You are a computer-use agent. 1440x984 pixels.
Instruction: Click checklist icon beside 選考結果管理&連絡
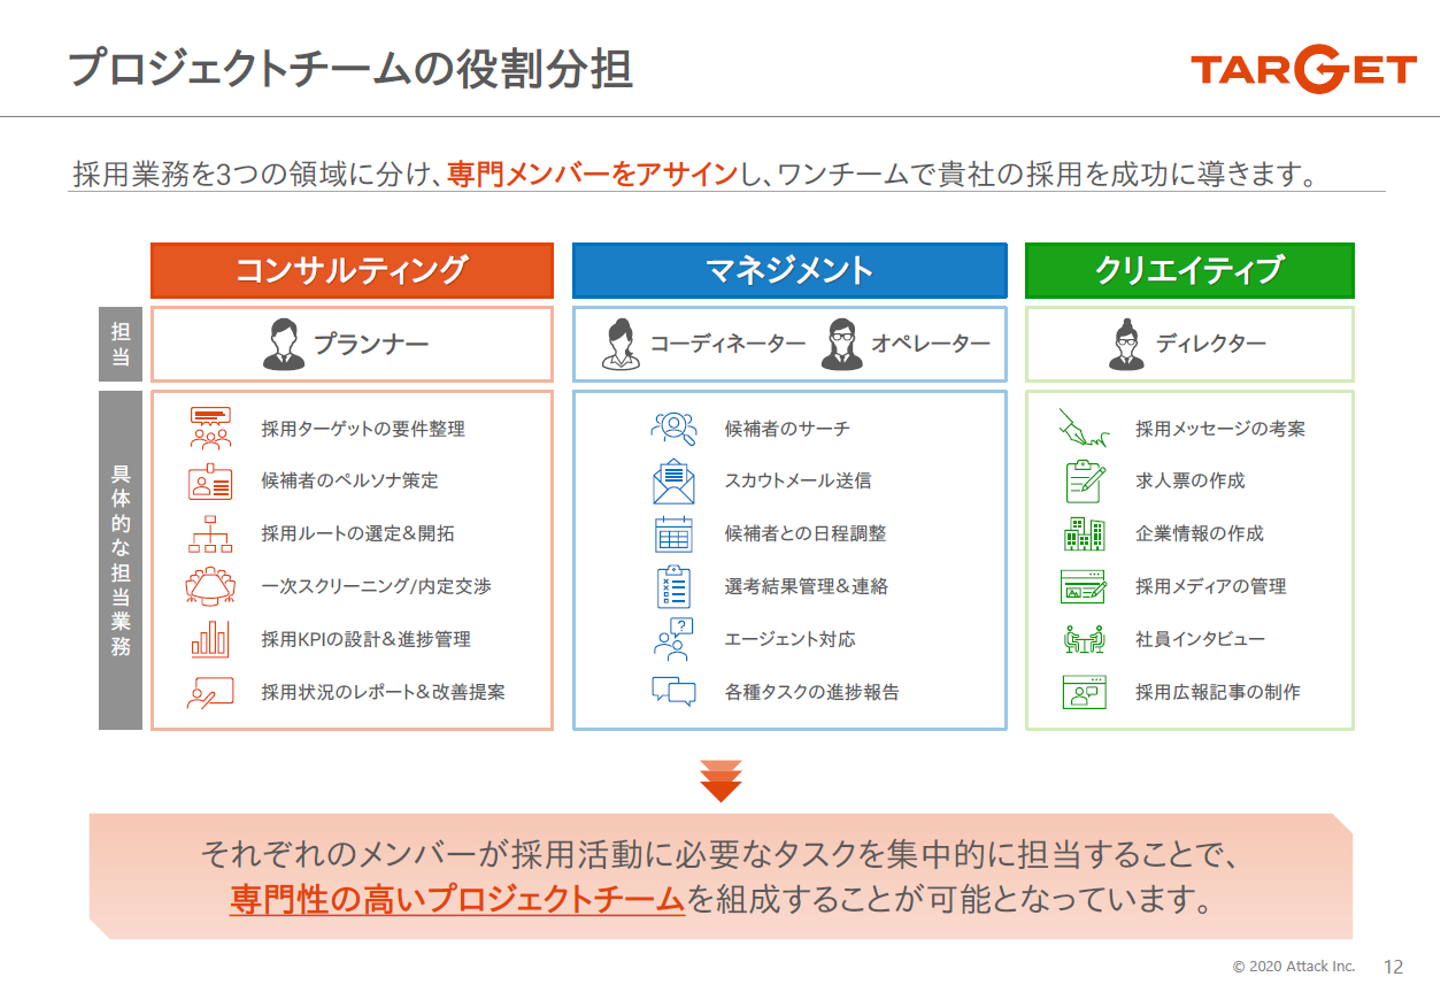674,586
